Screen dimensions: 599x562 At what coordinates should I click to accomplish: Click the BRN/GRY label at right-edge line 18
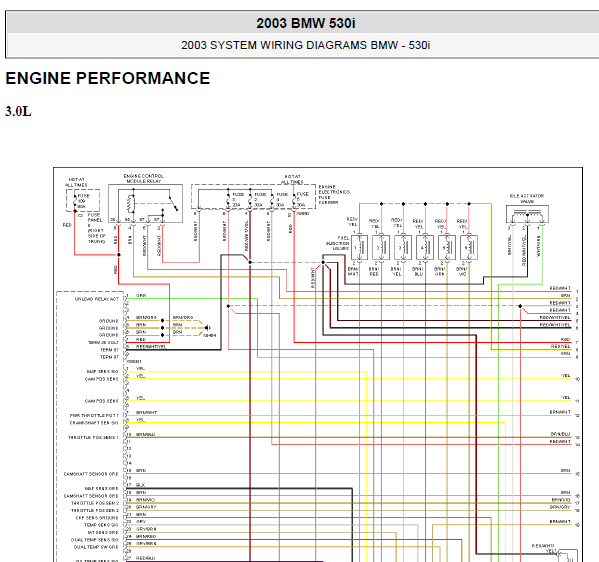pos(560,507)
